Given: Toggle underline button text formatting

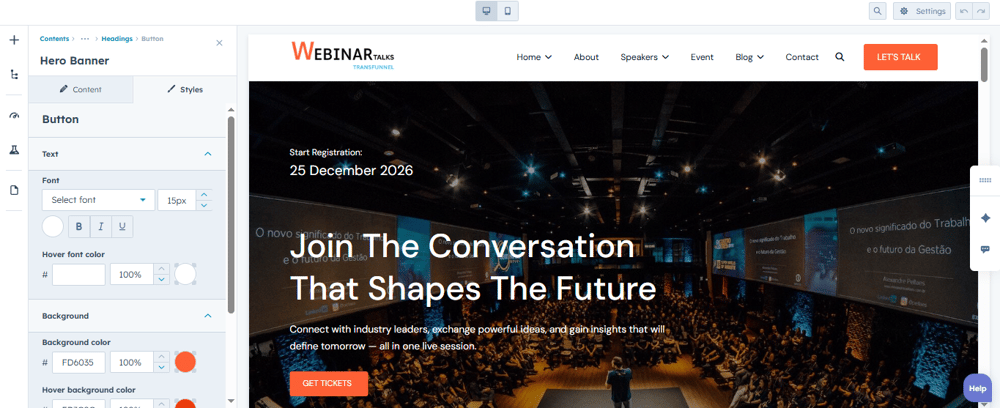Looking at the screenshot, I should point(122,226).
